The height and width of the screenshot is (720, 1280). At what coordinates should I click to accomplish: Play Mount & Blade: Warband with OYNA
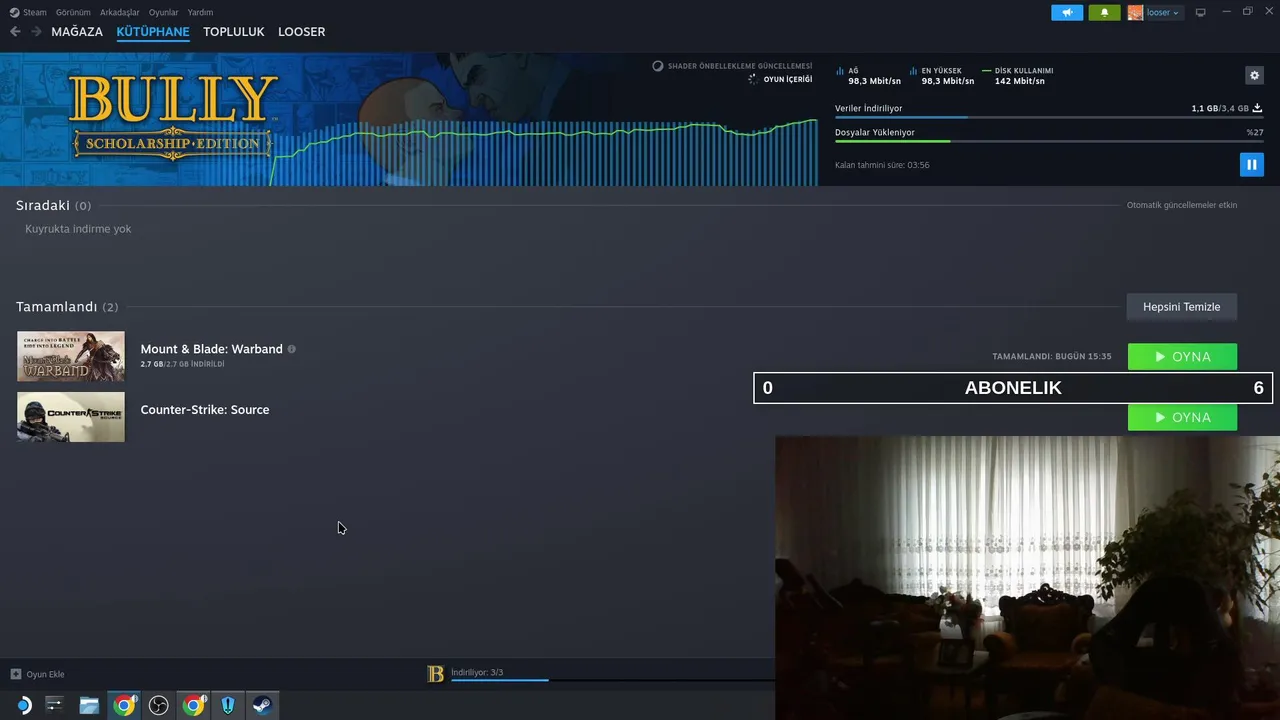pos(1182,357)
